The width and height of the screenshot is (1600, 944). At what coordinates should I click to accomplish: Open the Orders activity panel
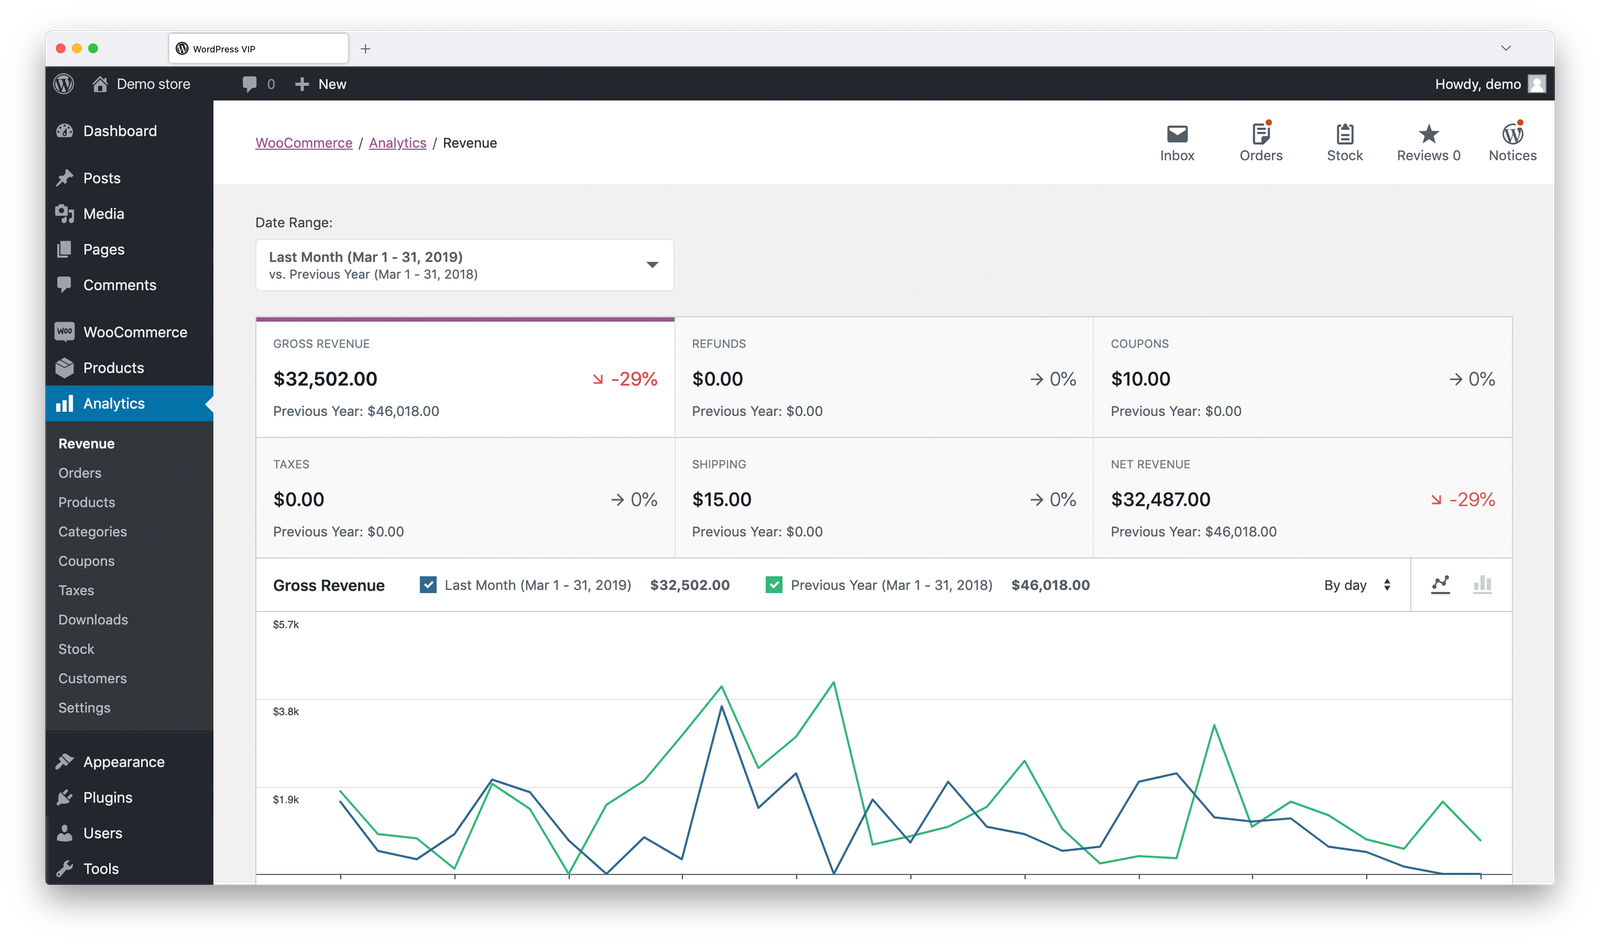click(1261, 142)
